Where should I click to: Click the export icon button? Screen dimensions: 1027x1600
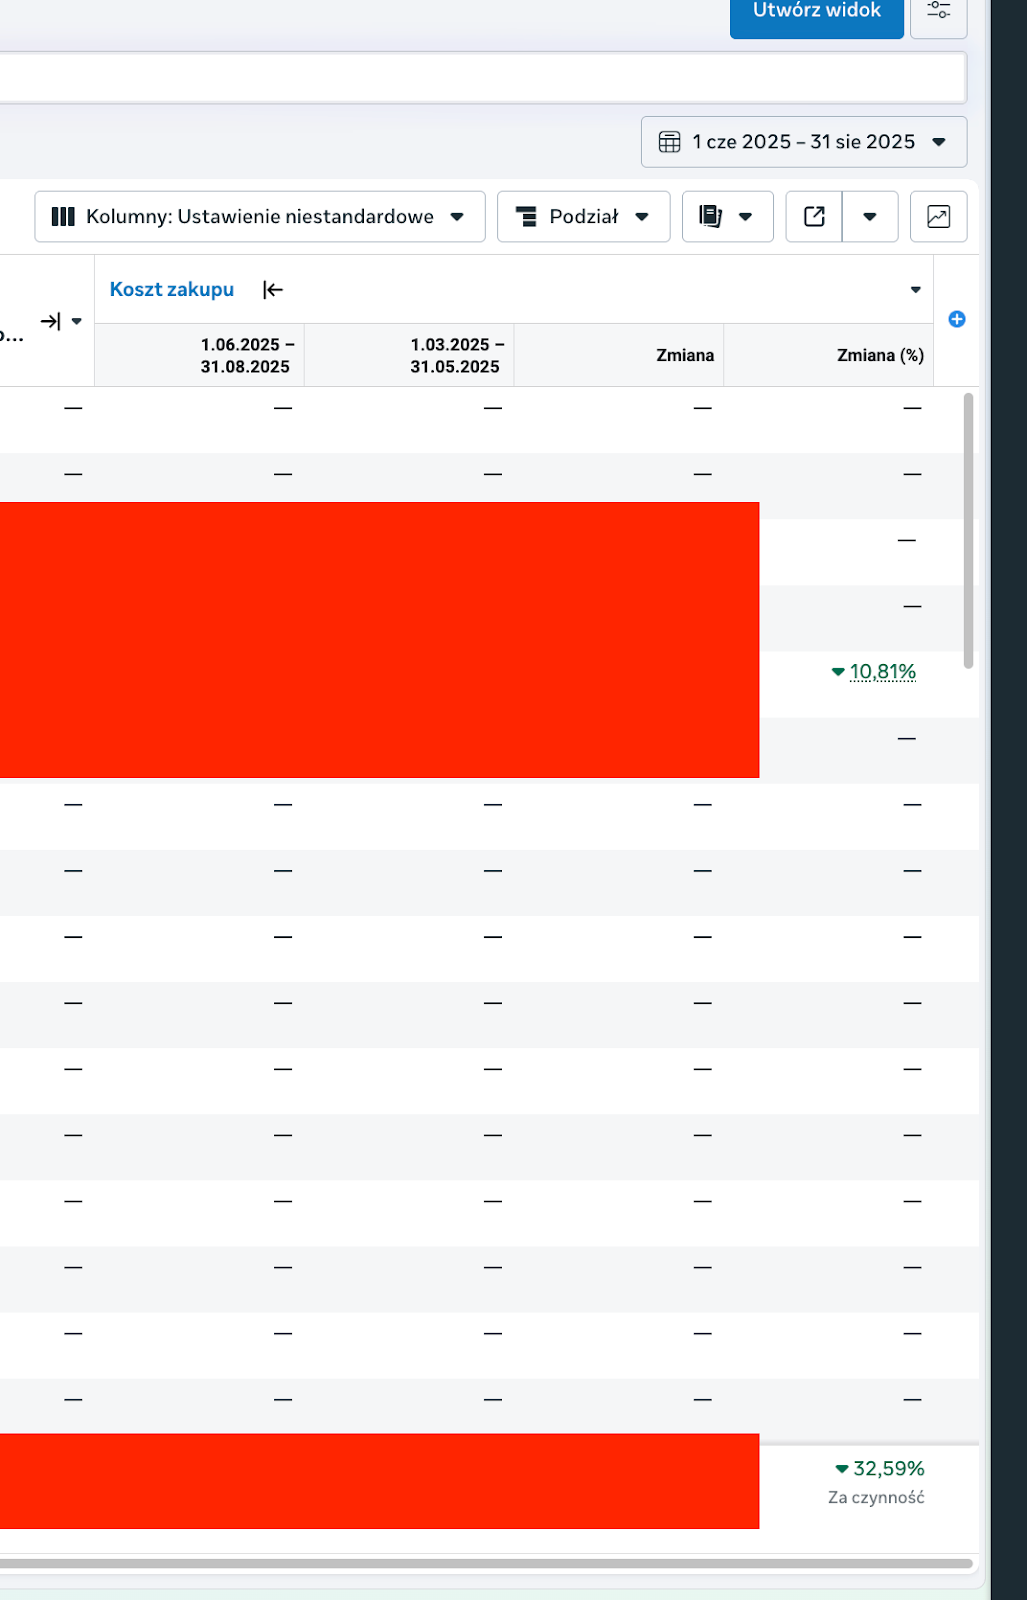[x=814, y=217]
